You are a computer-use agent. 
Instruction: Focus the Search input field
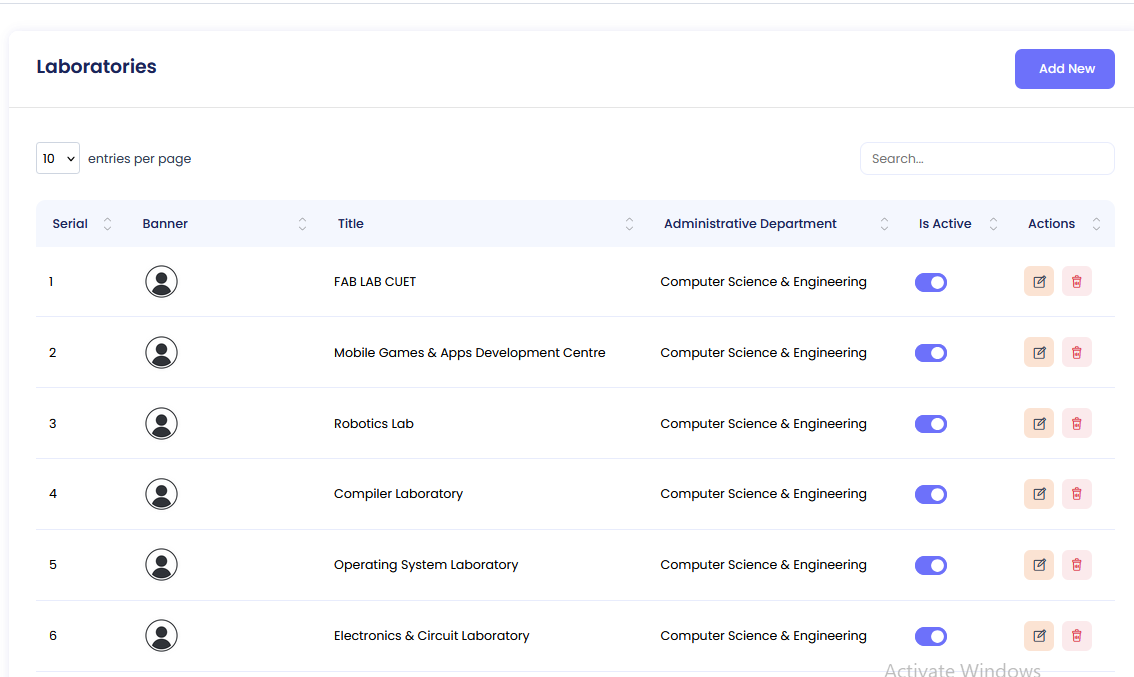[986, 158]
